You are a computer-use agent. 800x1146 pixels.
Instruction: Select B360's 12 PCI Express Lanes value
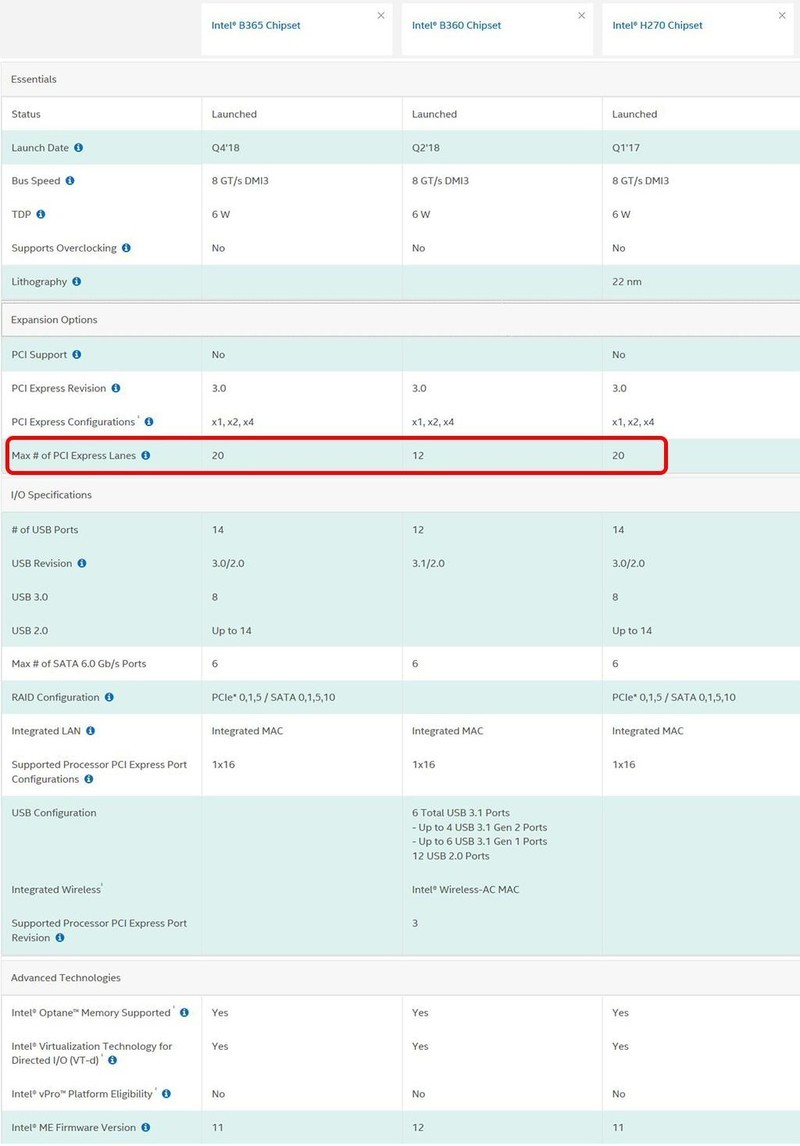point(418,455)
